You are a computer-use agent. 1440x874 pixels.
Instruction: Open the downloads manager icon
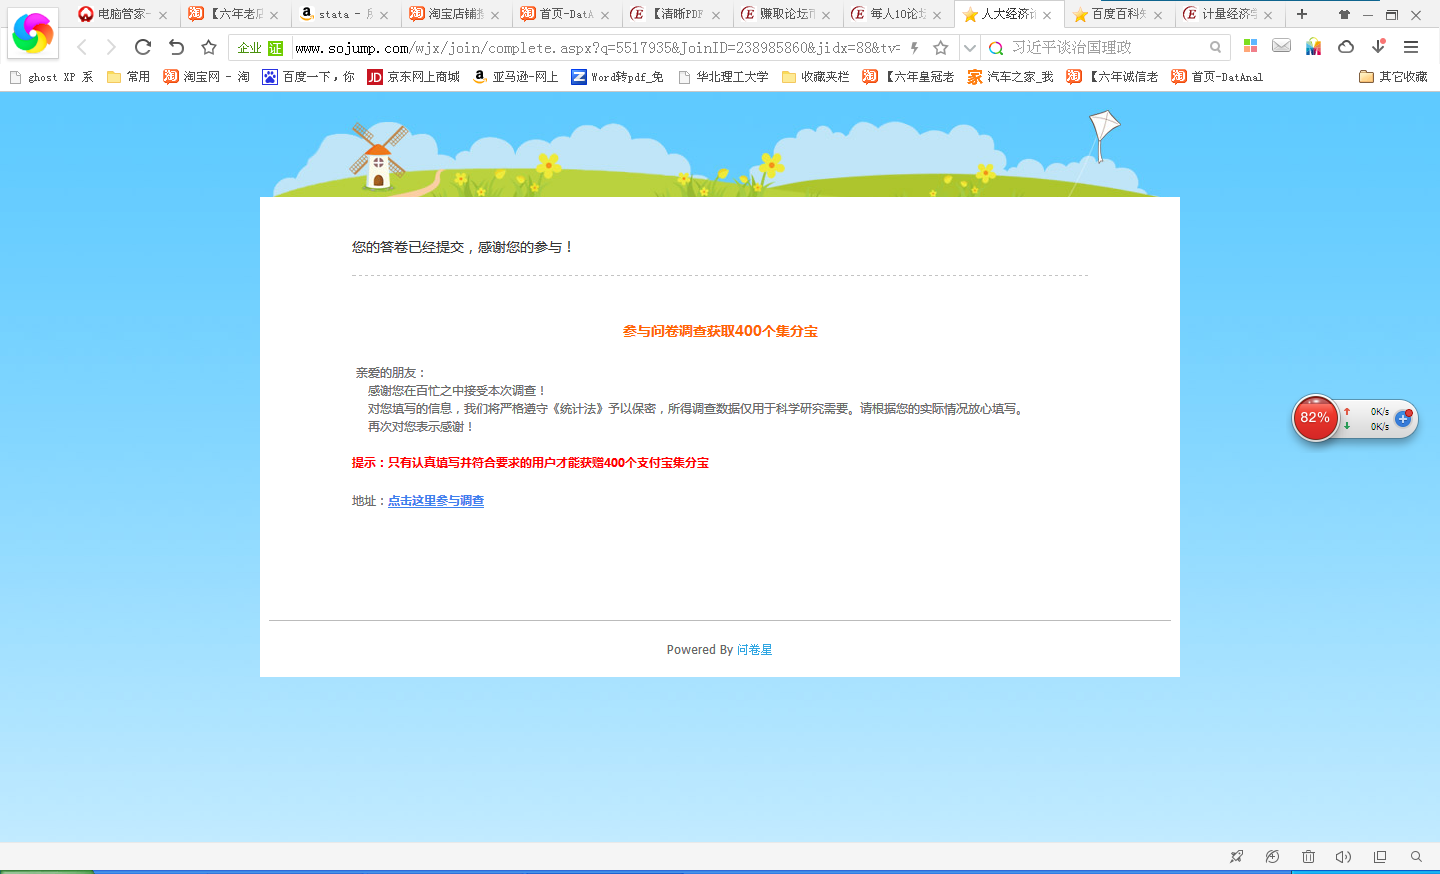pyautogui.click(x=1379, y=46)
